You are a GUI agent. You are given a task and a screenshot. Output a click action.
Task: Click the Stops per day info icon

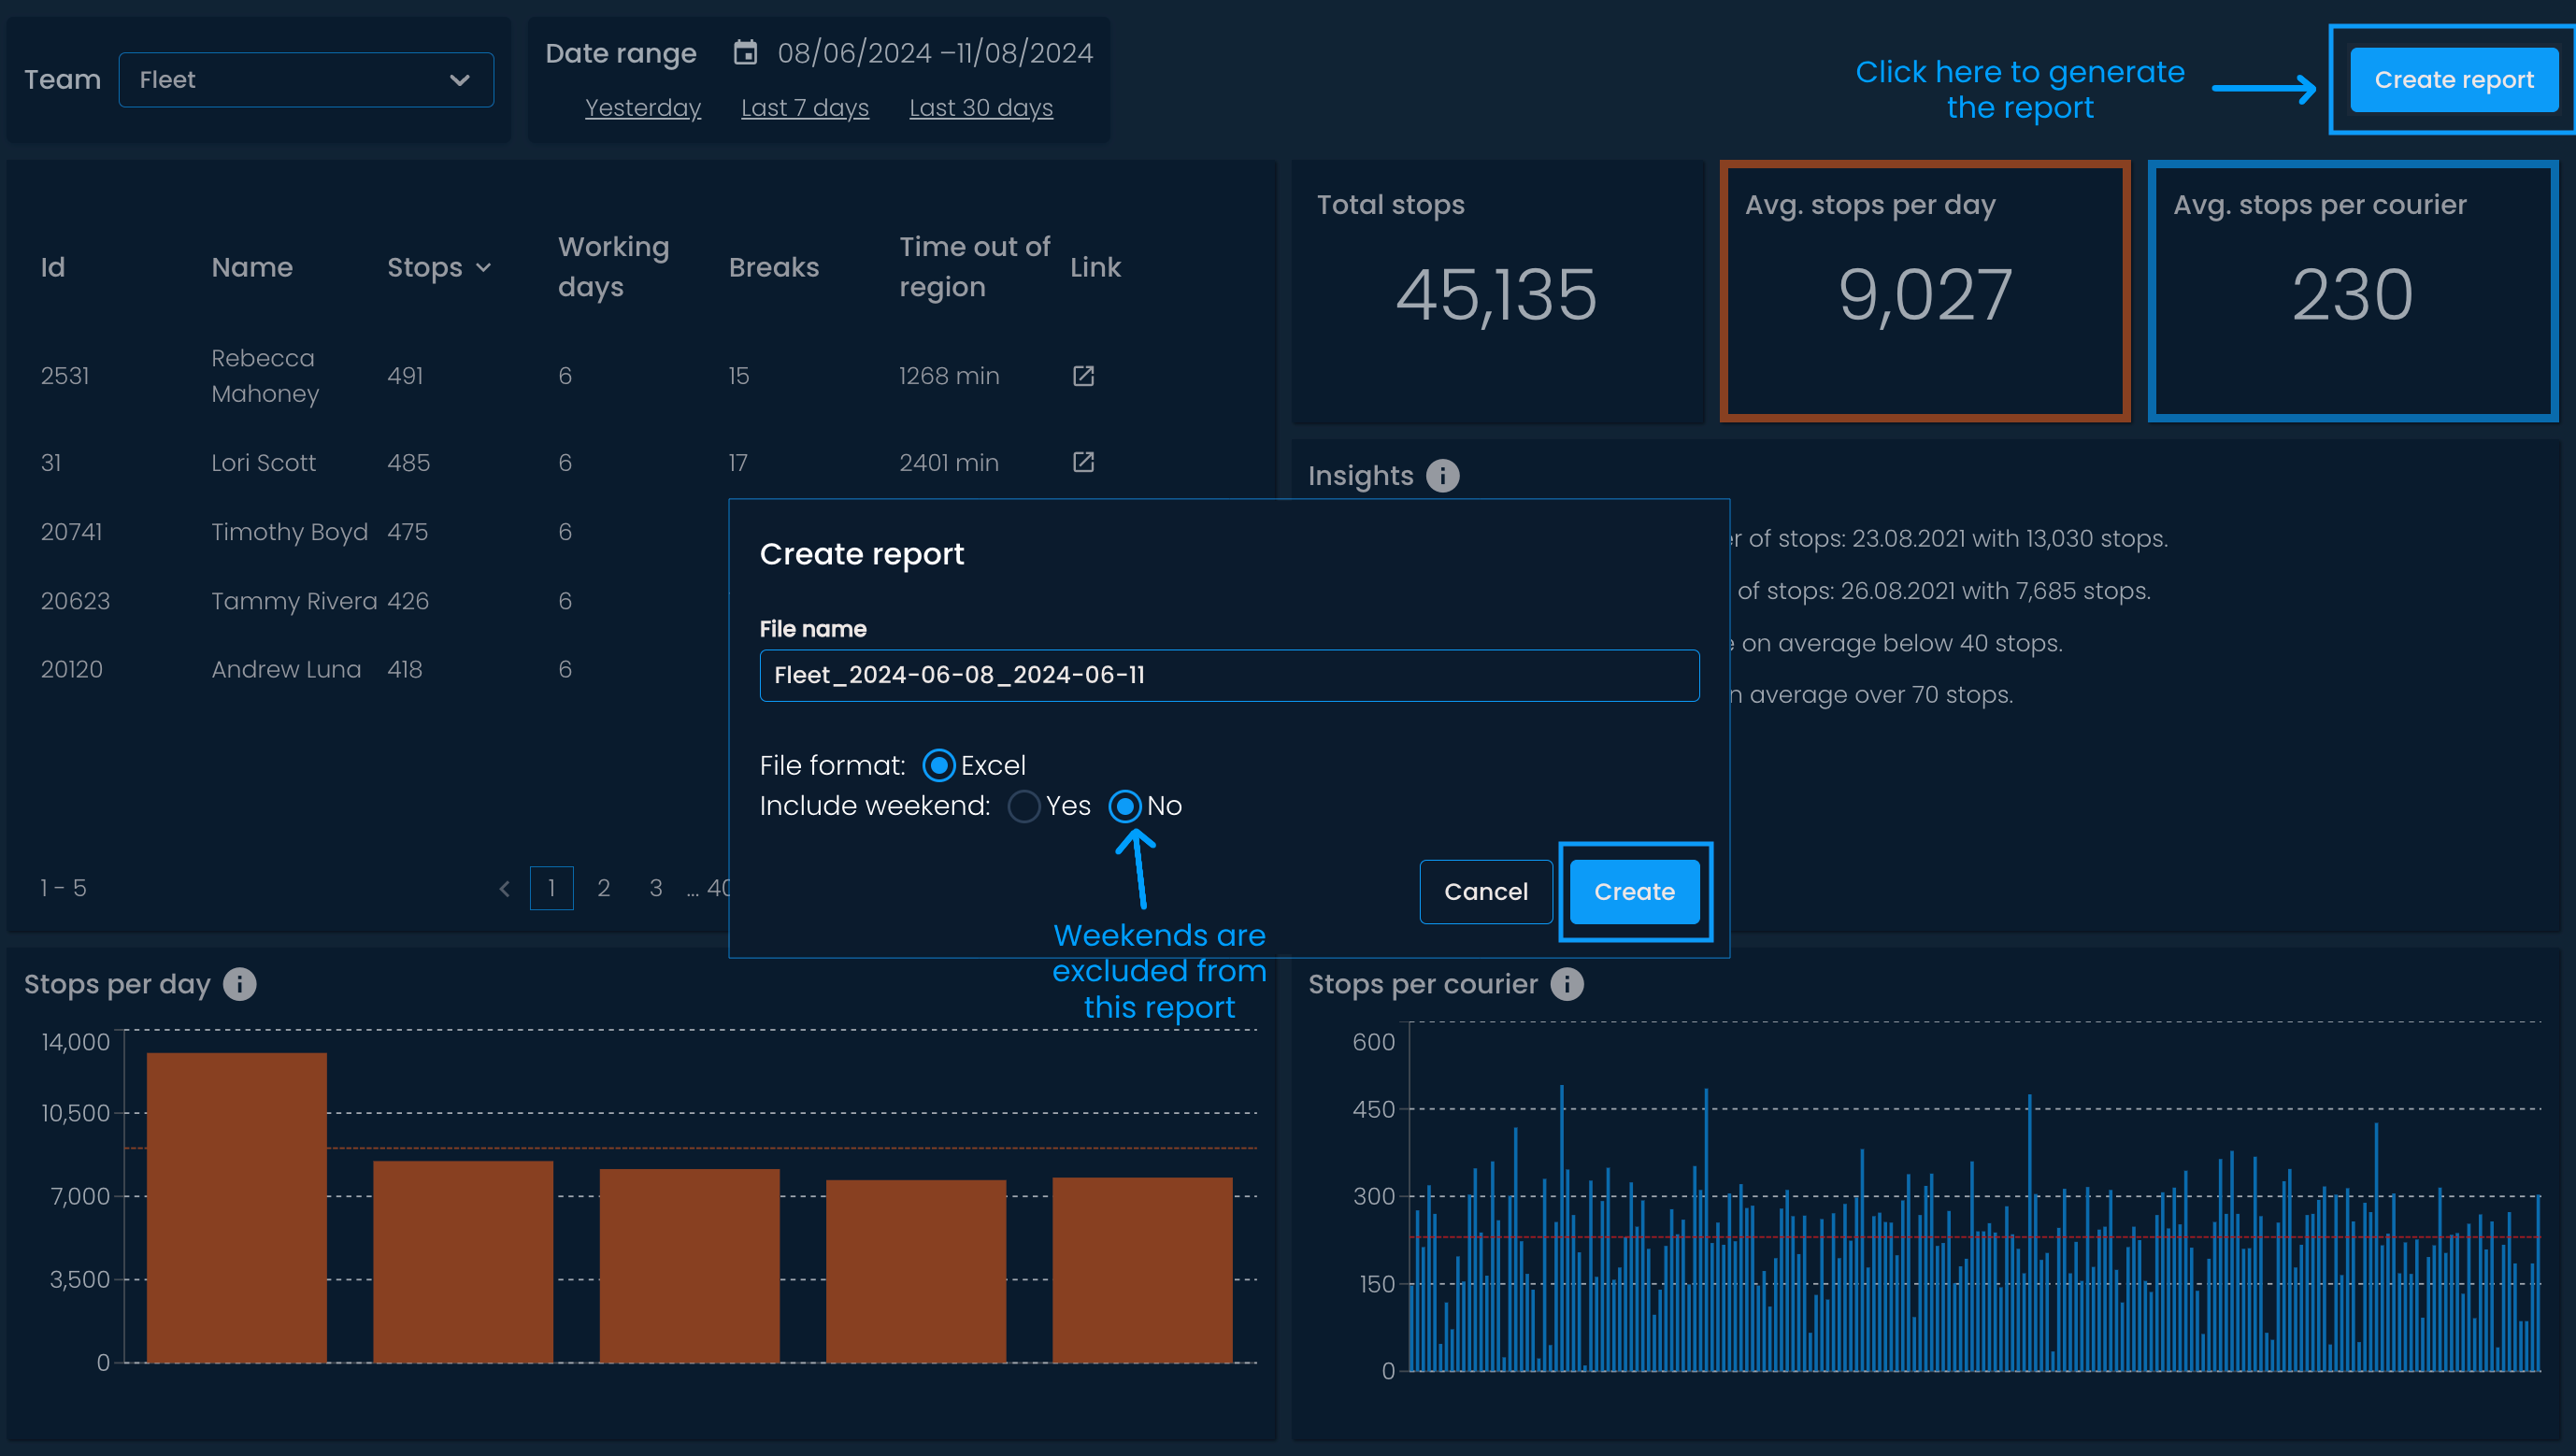(239, 984)
